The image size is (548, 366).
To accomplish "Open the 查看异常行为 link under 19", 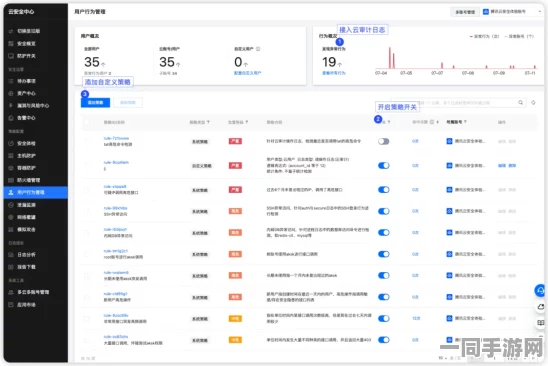I will (x=334, y=73).
